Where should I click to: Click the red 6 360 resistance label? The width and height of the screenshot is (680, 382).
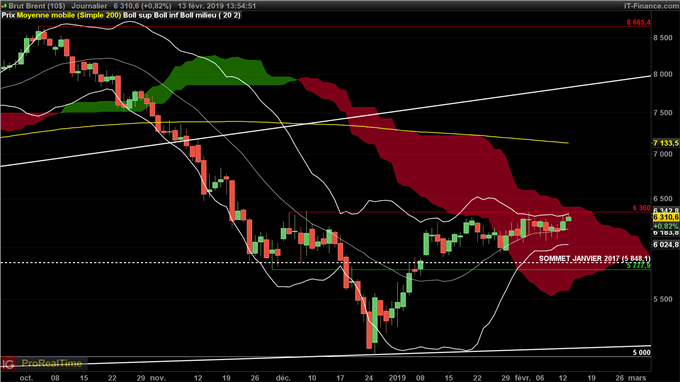(641, 208)
